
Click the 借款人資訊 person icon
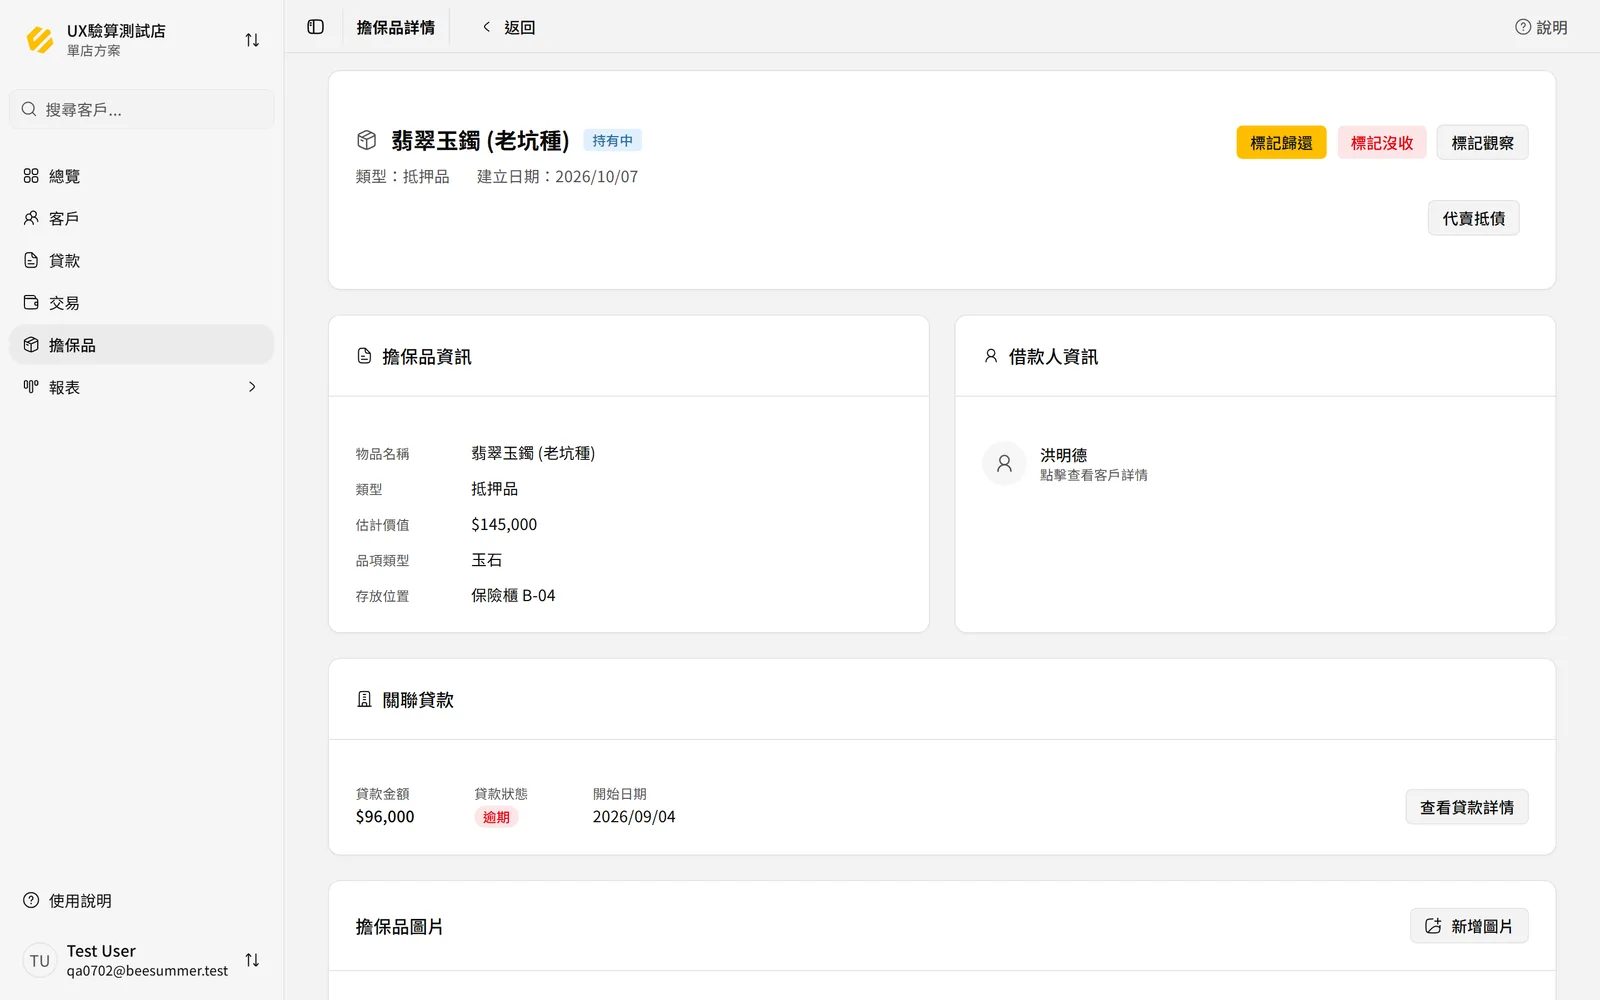(991, 356)
